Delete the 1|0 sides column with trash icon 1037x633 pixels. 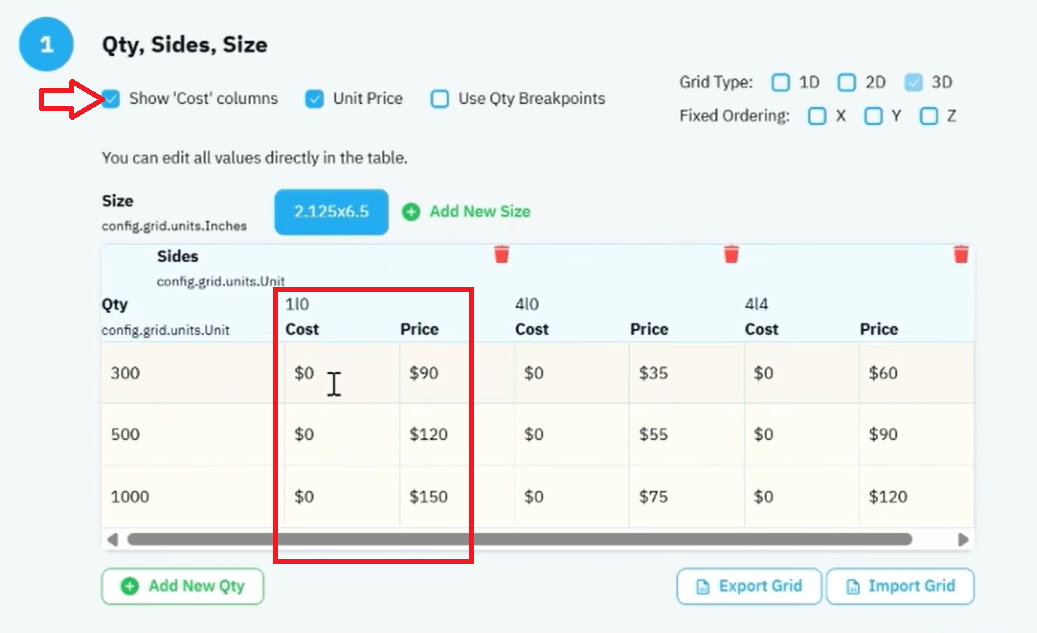click(x=501, y=254)
